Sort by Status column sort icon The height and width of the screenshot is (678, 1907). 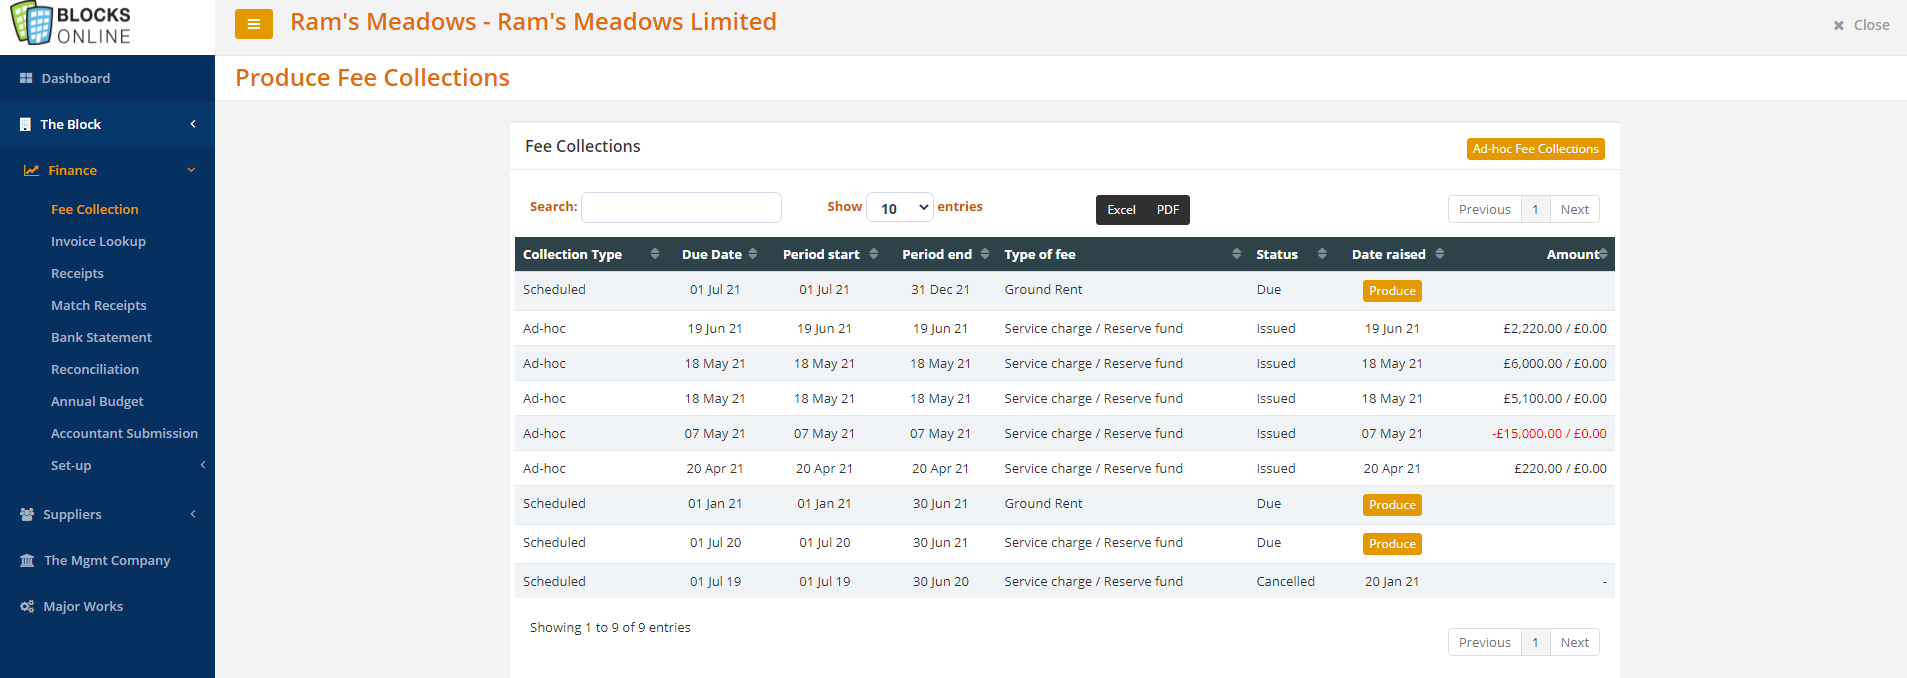click(x=1321, y=254)
